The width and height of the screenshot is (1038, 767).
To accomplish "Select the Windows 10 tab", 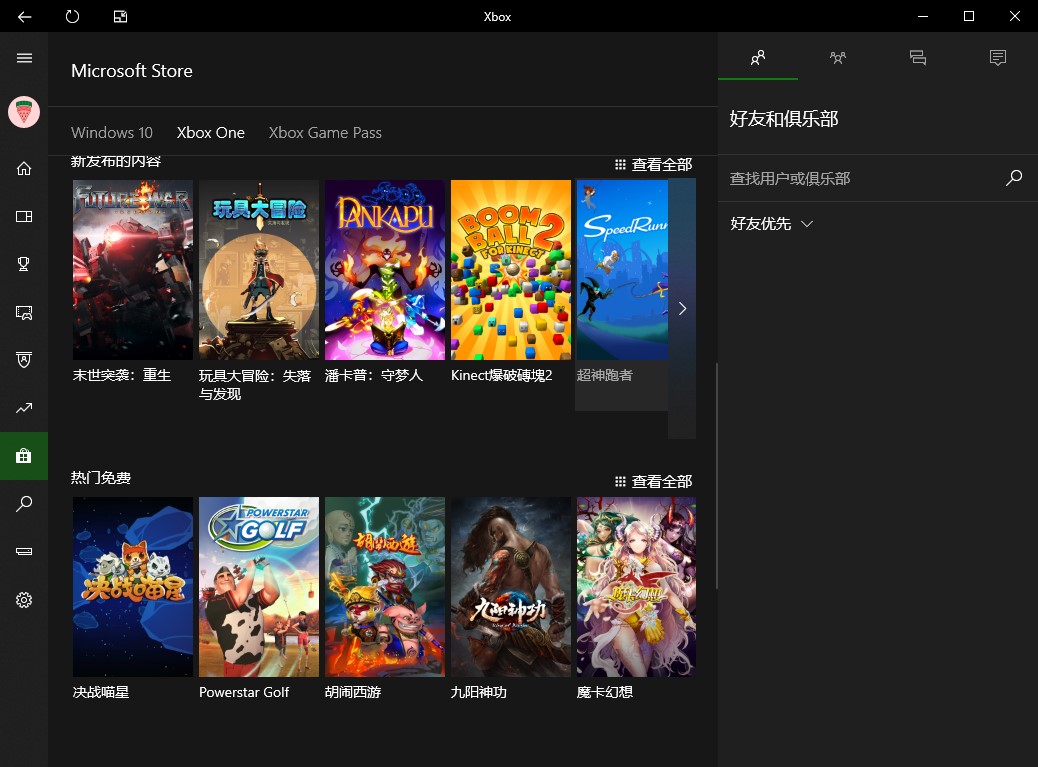I will click(112, 132).
